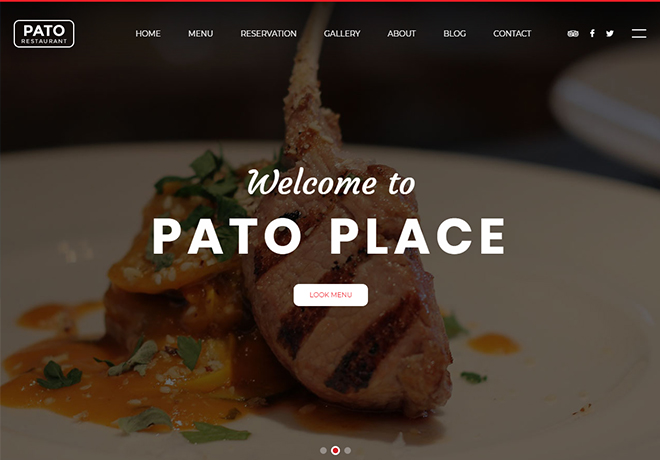Select the third slider dot
The image size is (660, 460).
tap(348, 450)
